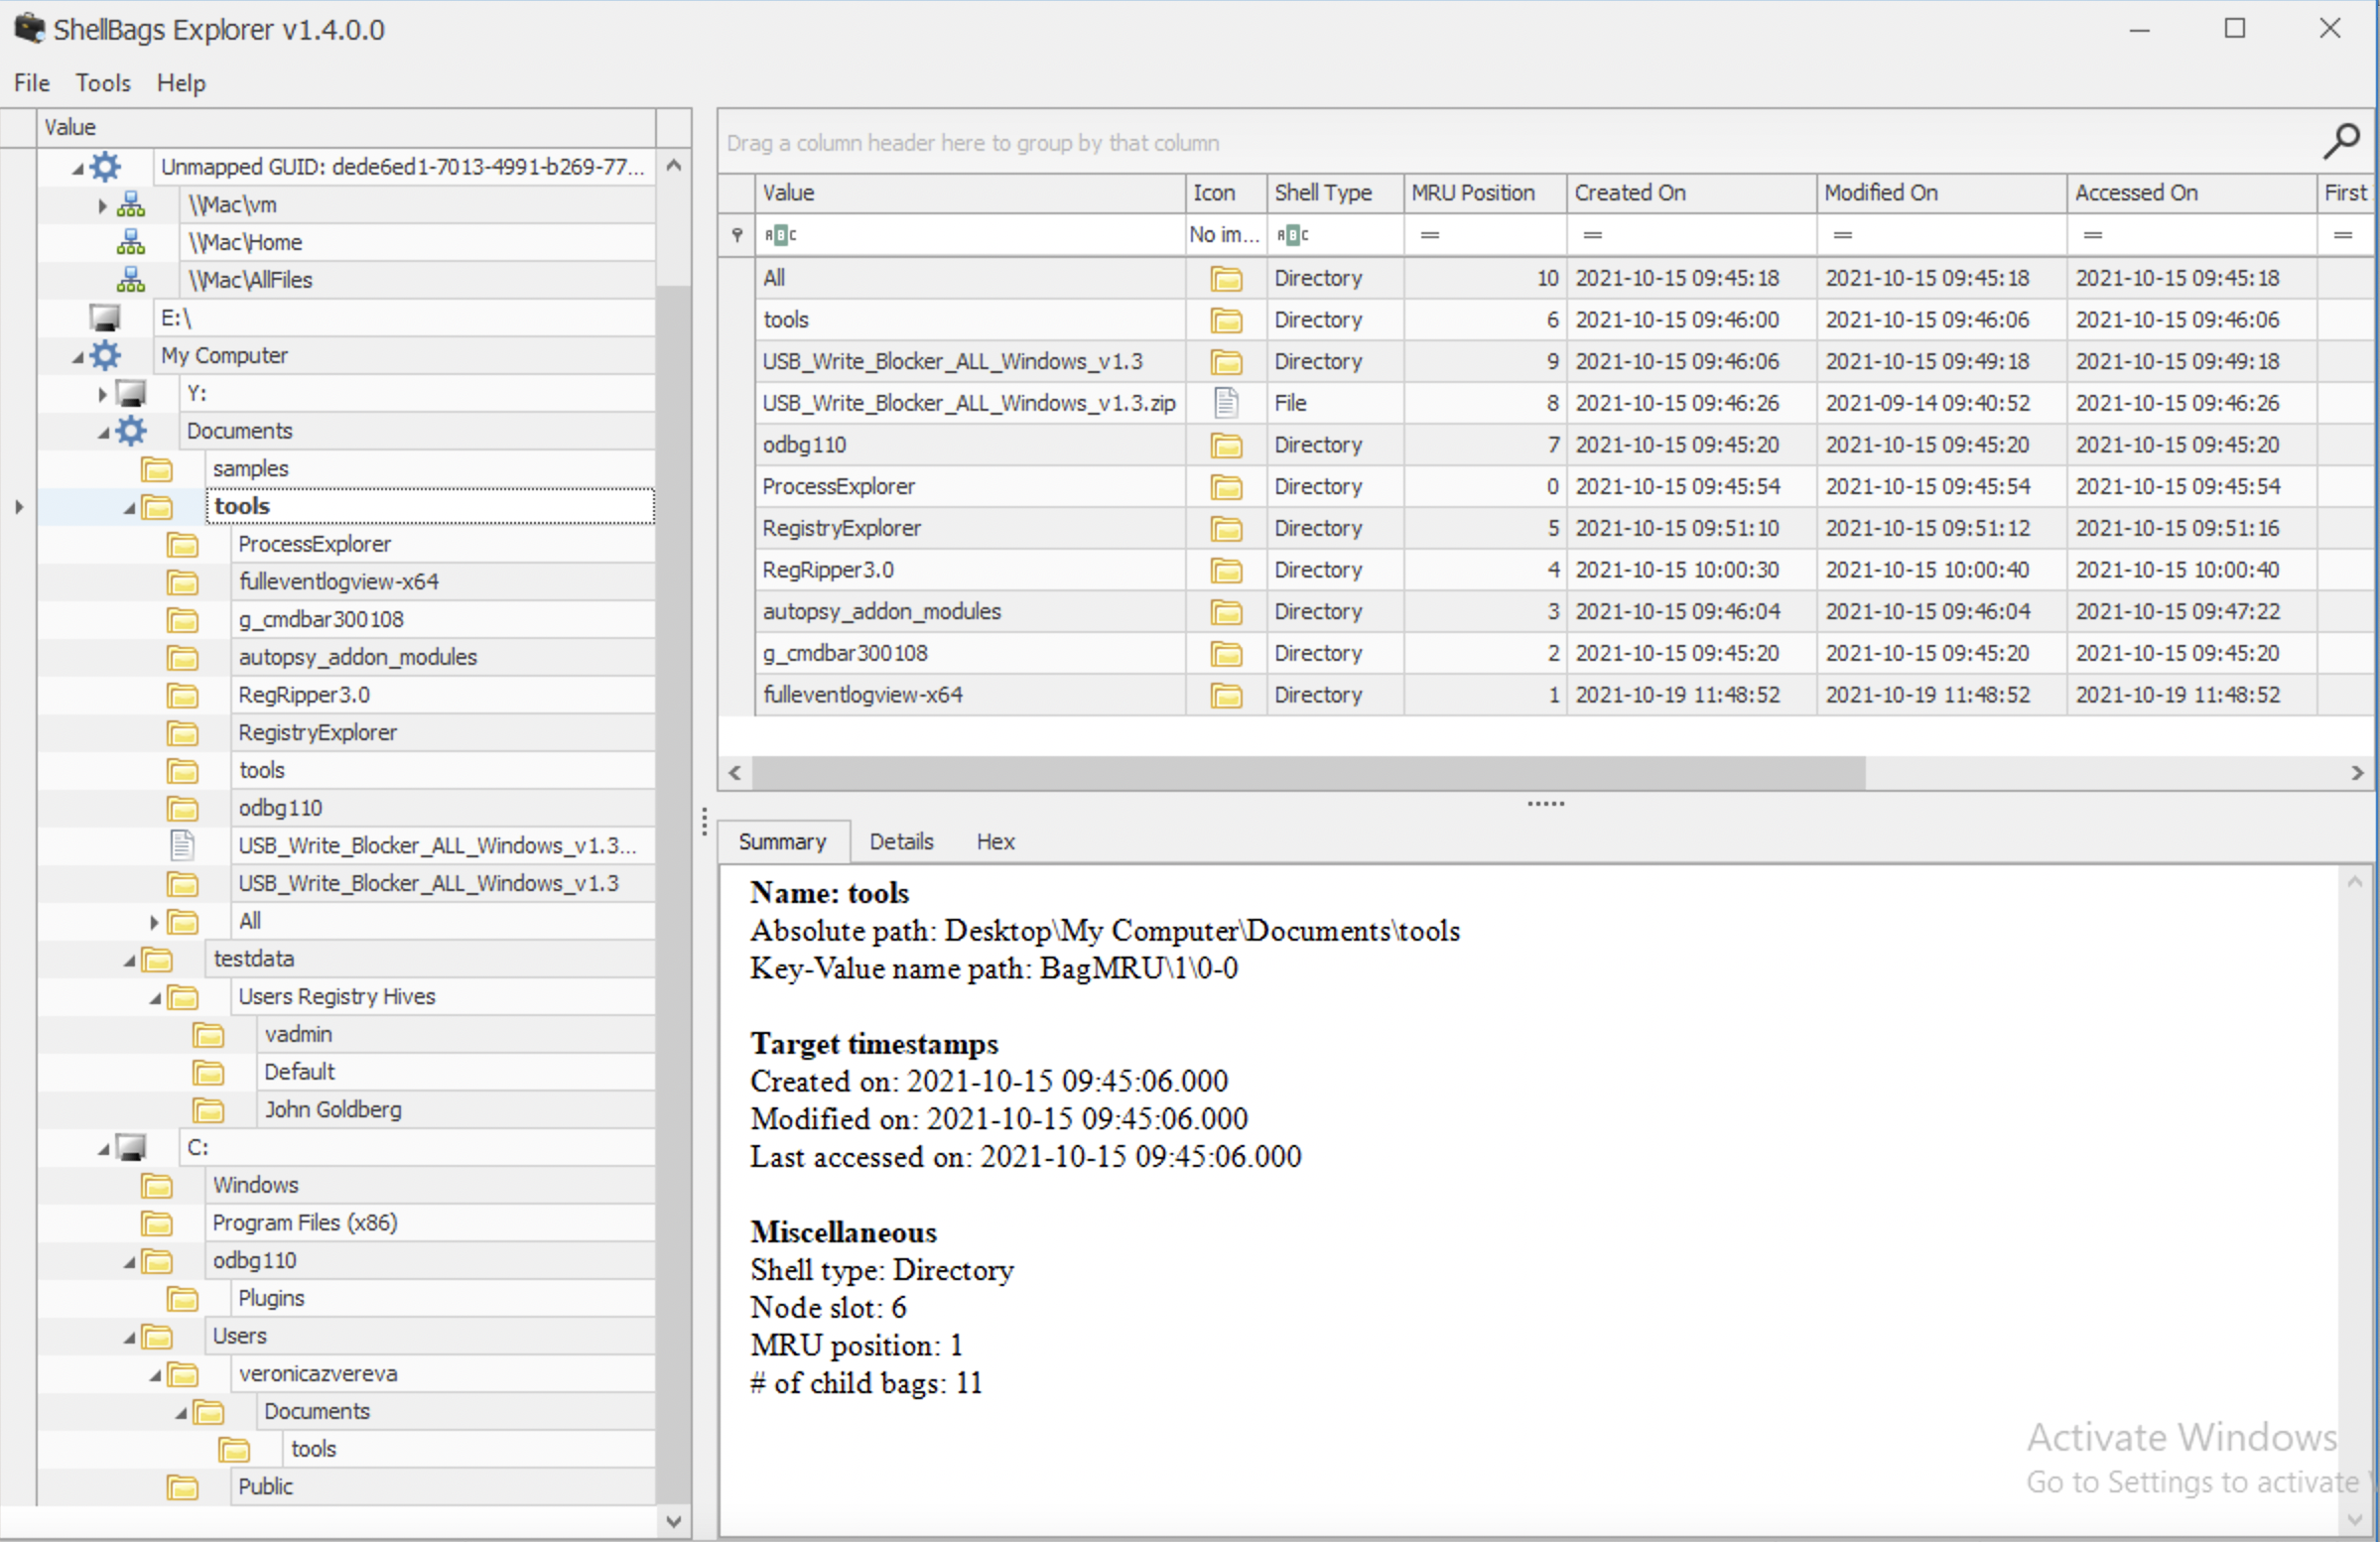The width and height of the screenshot is (2380, 1542).
Task: Click the grid scrollbar right arrow
Action: (x=2357, y=773)
